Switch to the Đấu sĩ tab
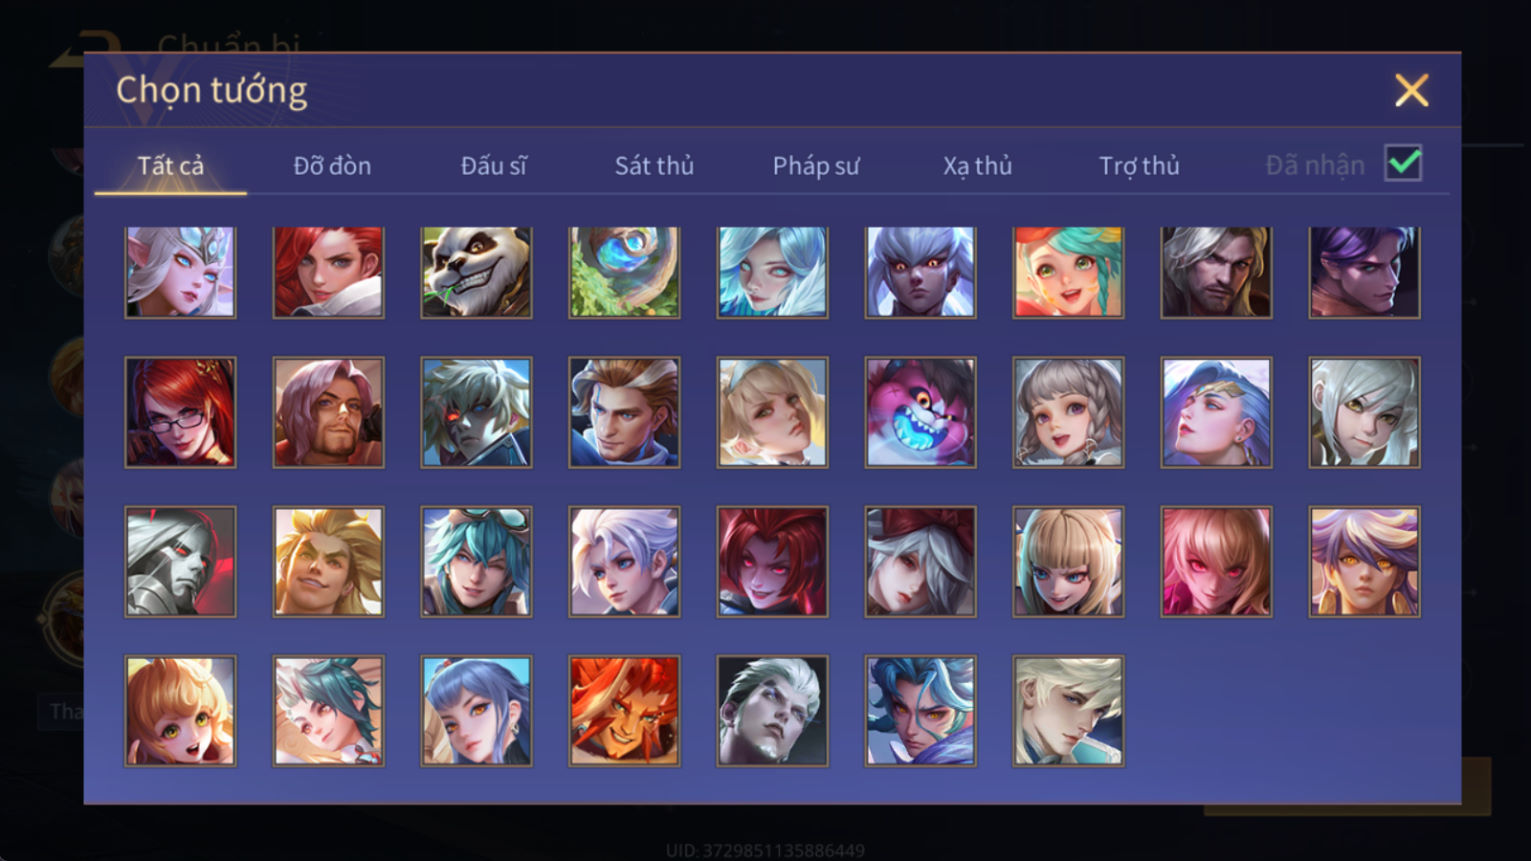1531x861 pixels. [493, 166]
